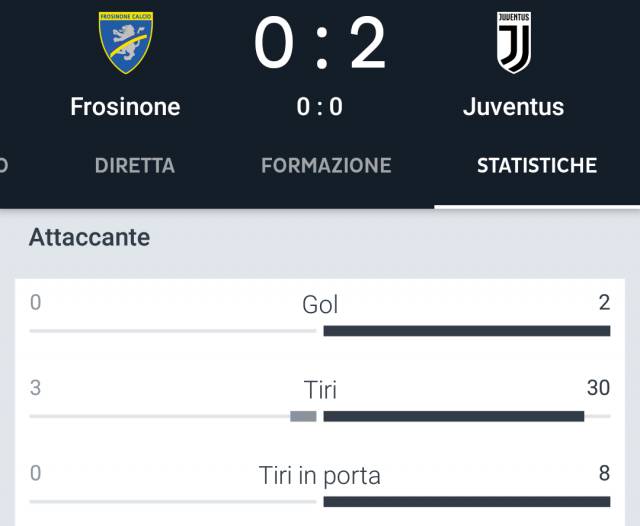Click the Juventus Tiri dark bar
The width and height of the screenshot is (640, 526).
pyautogui.click(x=454, y=416)
